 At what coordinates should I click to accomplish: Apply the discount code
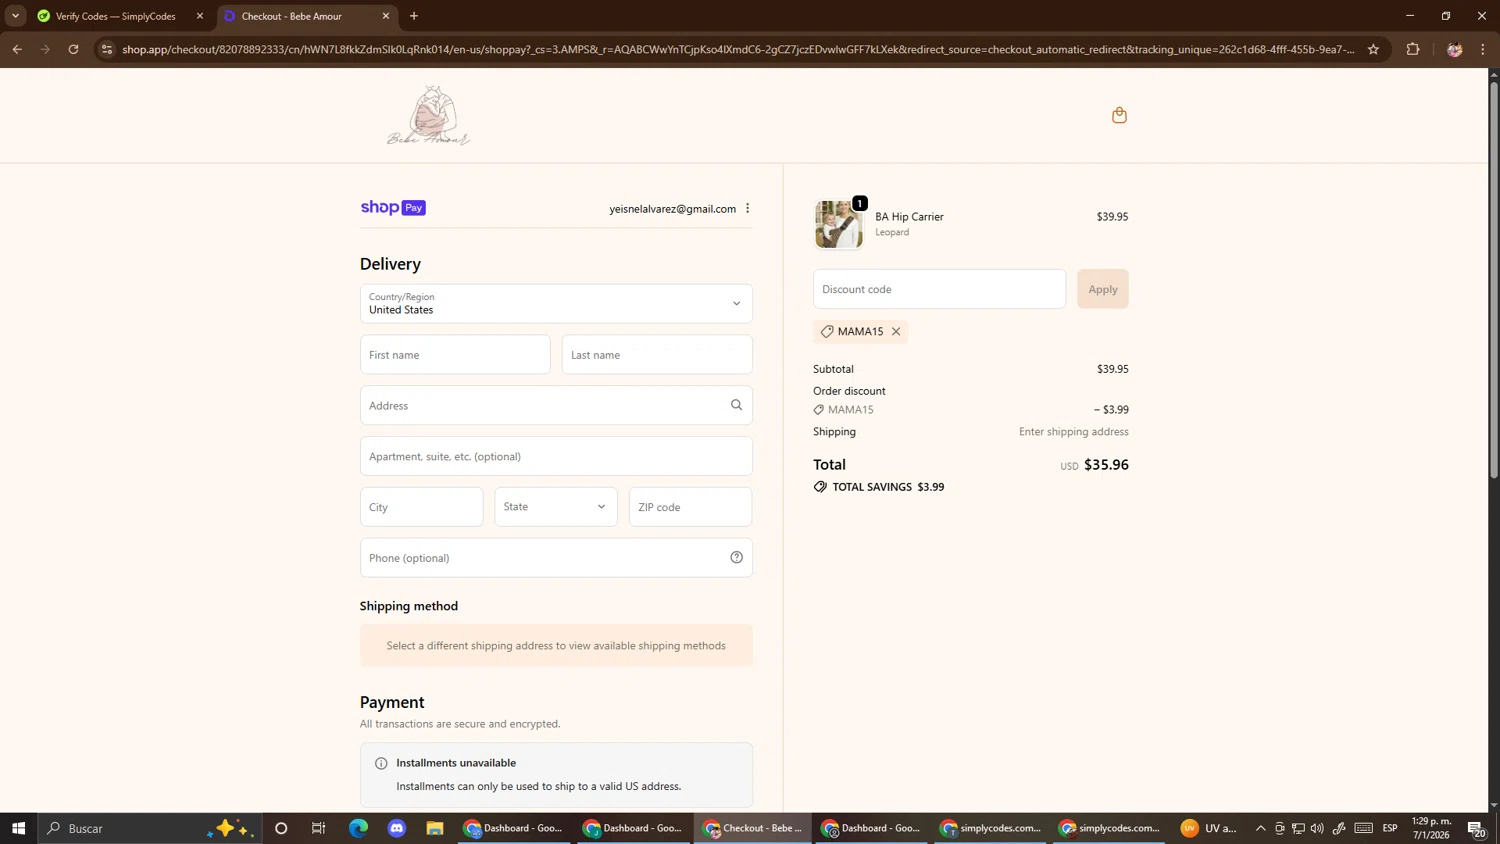[x=1103, y=289]
